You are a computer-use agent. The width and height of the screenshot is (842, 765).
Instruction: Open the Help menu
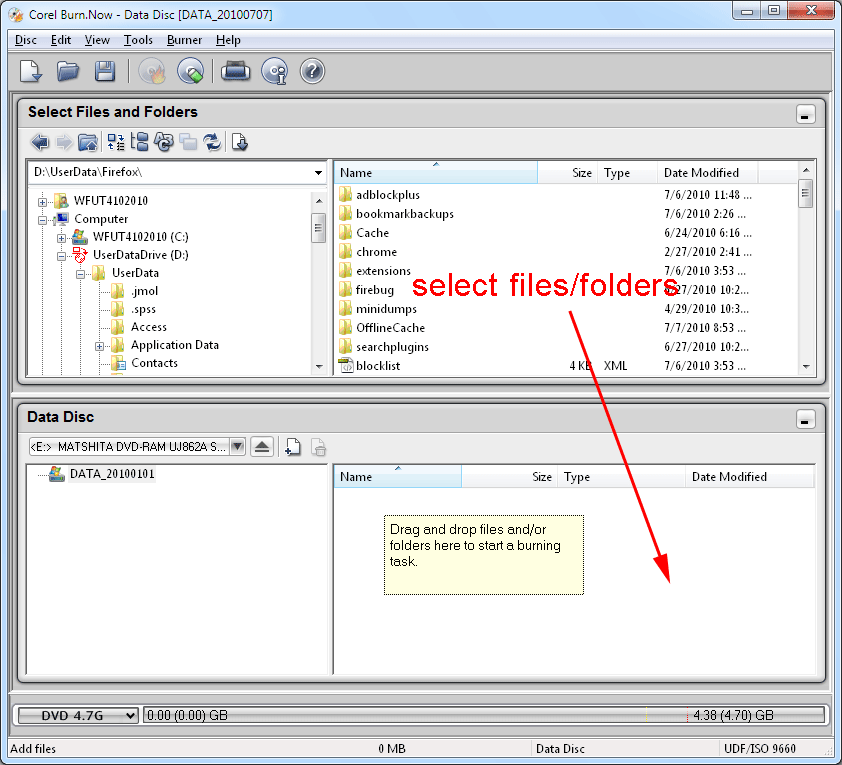tap(228, 40)
